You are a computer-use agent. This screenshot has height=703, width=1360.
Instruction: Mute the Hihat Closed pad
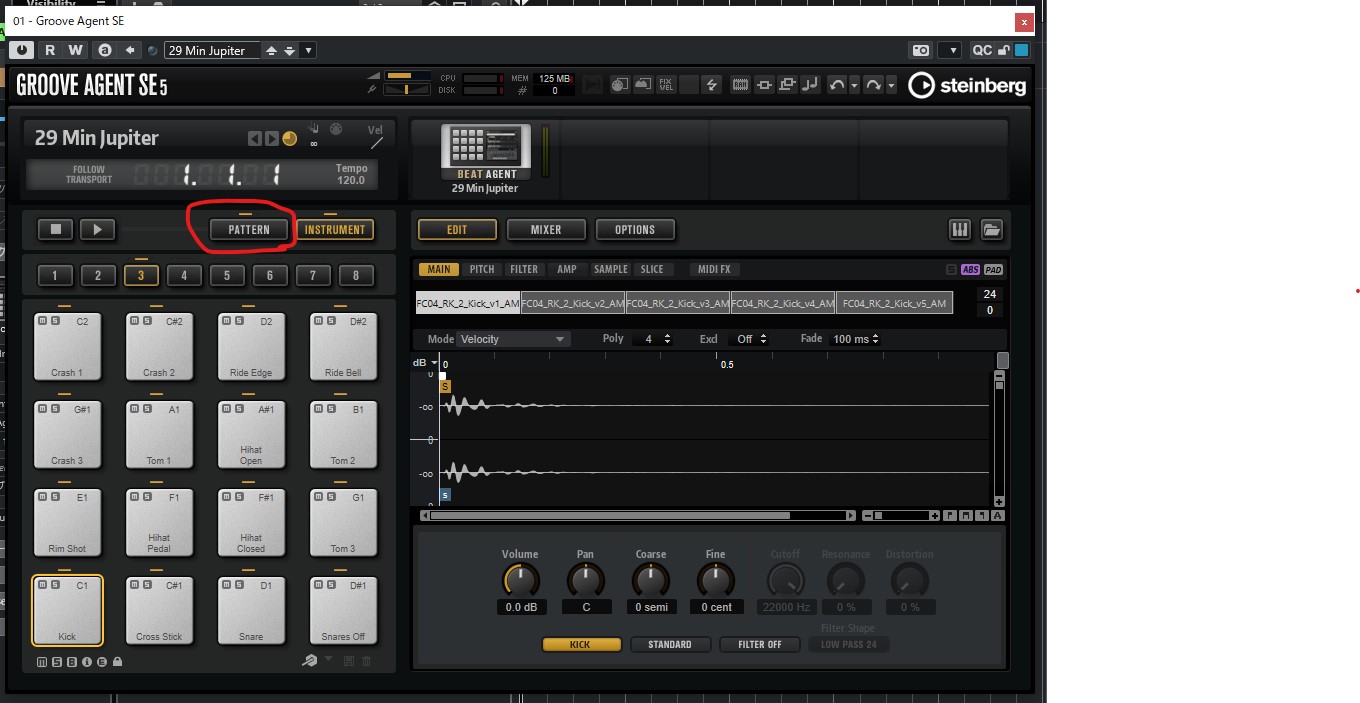pos(224,496)
